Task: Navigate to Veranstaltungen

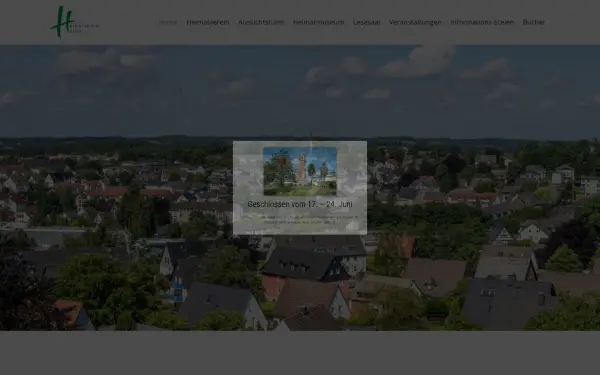Action: [415, 22]
